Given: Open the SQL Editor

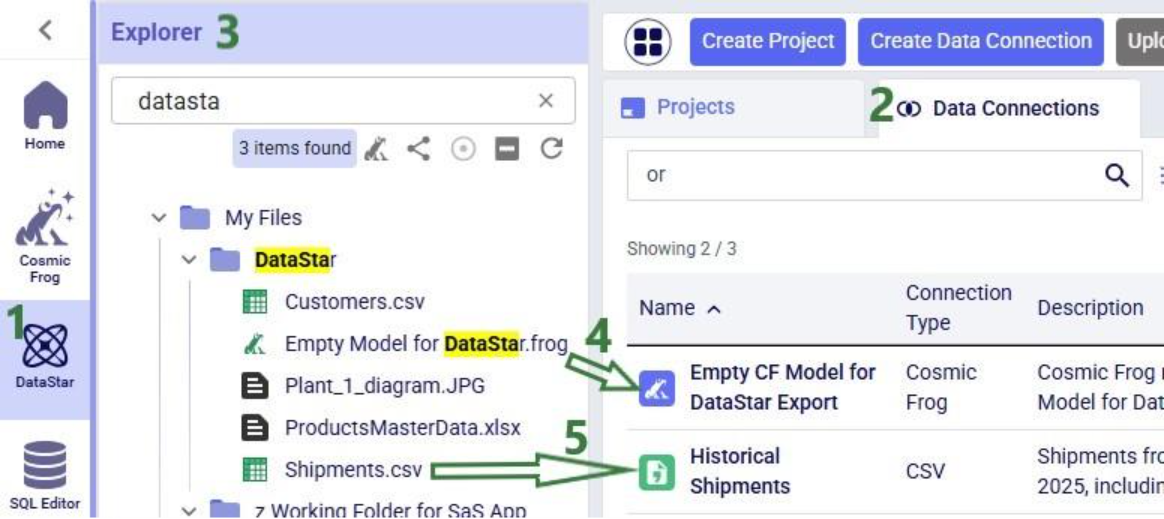Looking at the screenshot, I should [x=45, y=475].
